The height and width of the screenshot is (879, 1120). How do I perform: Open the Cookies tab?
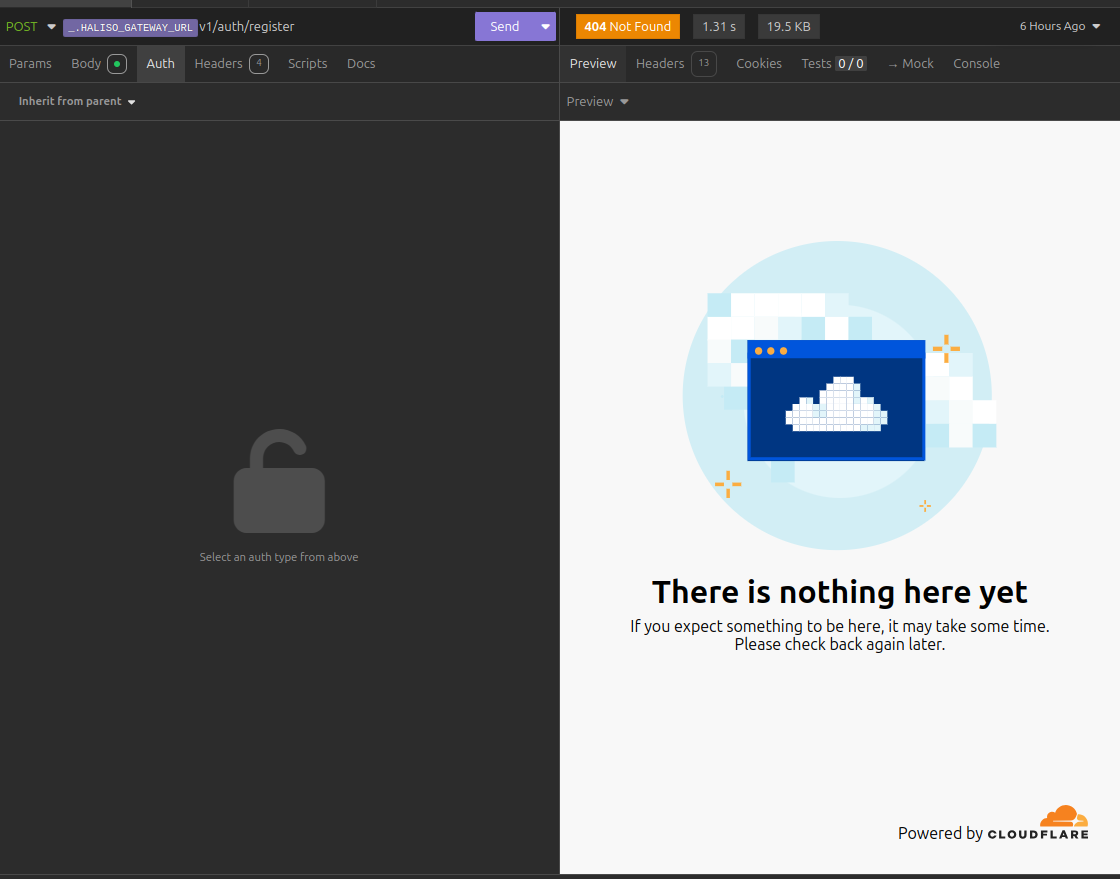759,64
